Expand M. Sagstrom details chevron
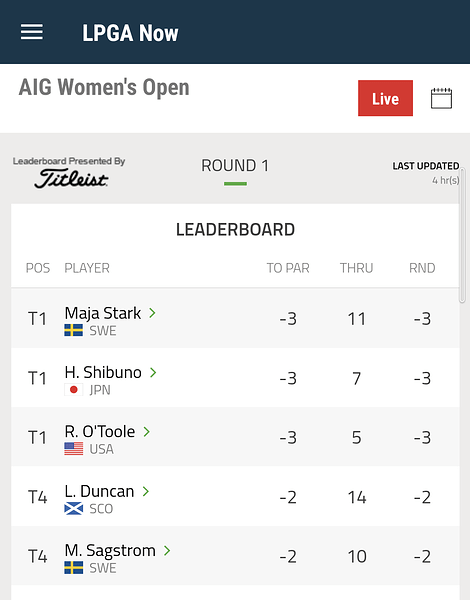The image size is (470, 600). [x=167, y=550]
